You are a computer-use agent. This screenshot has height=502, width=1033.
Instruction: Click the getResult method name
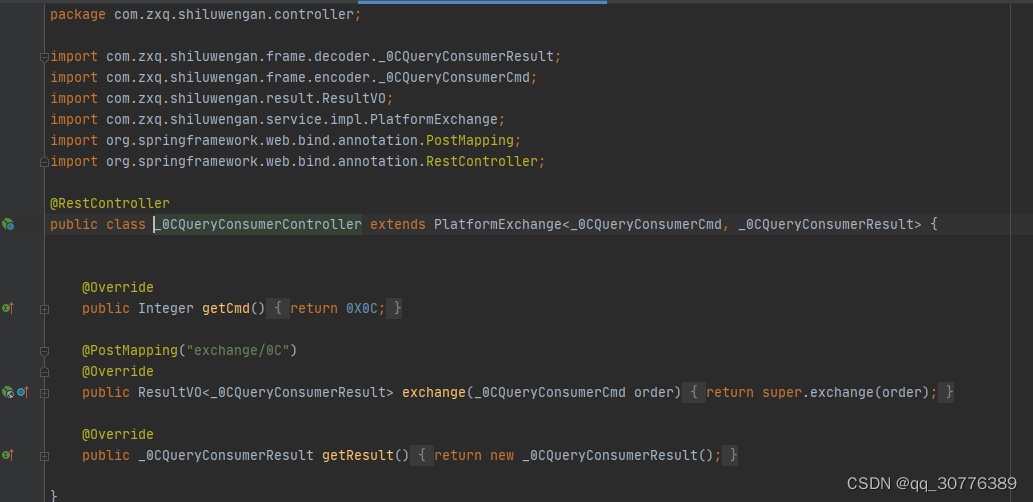(x=358, y=455)
